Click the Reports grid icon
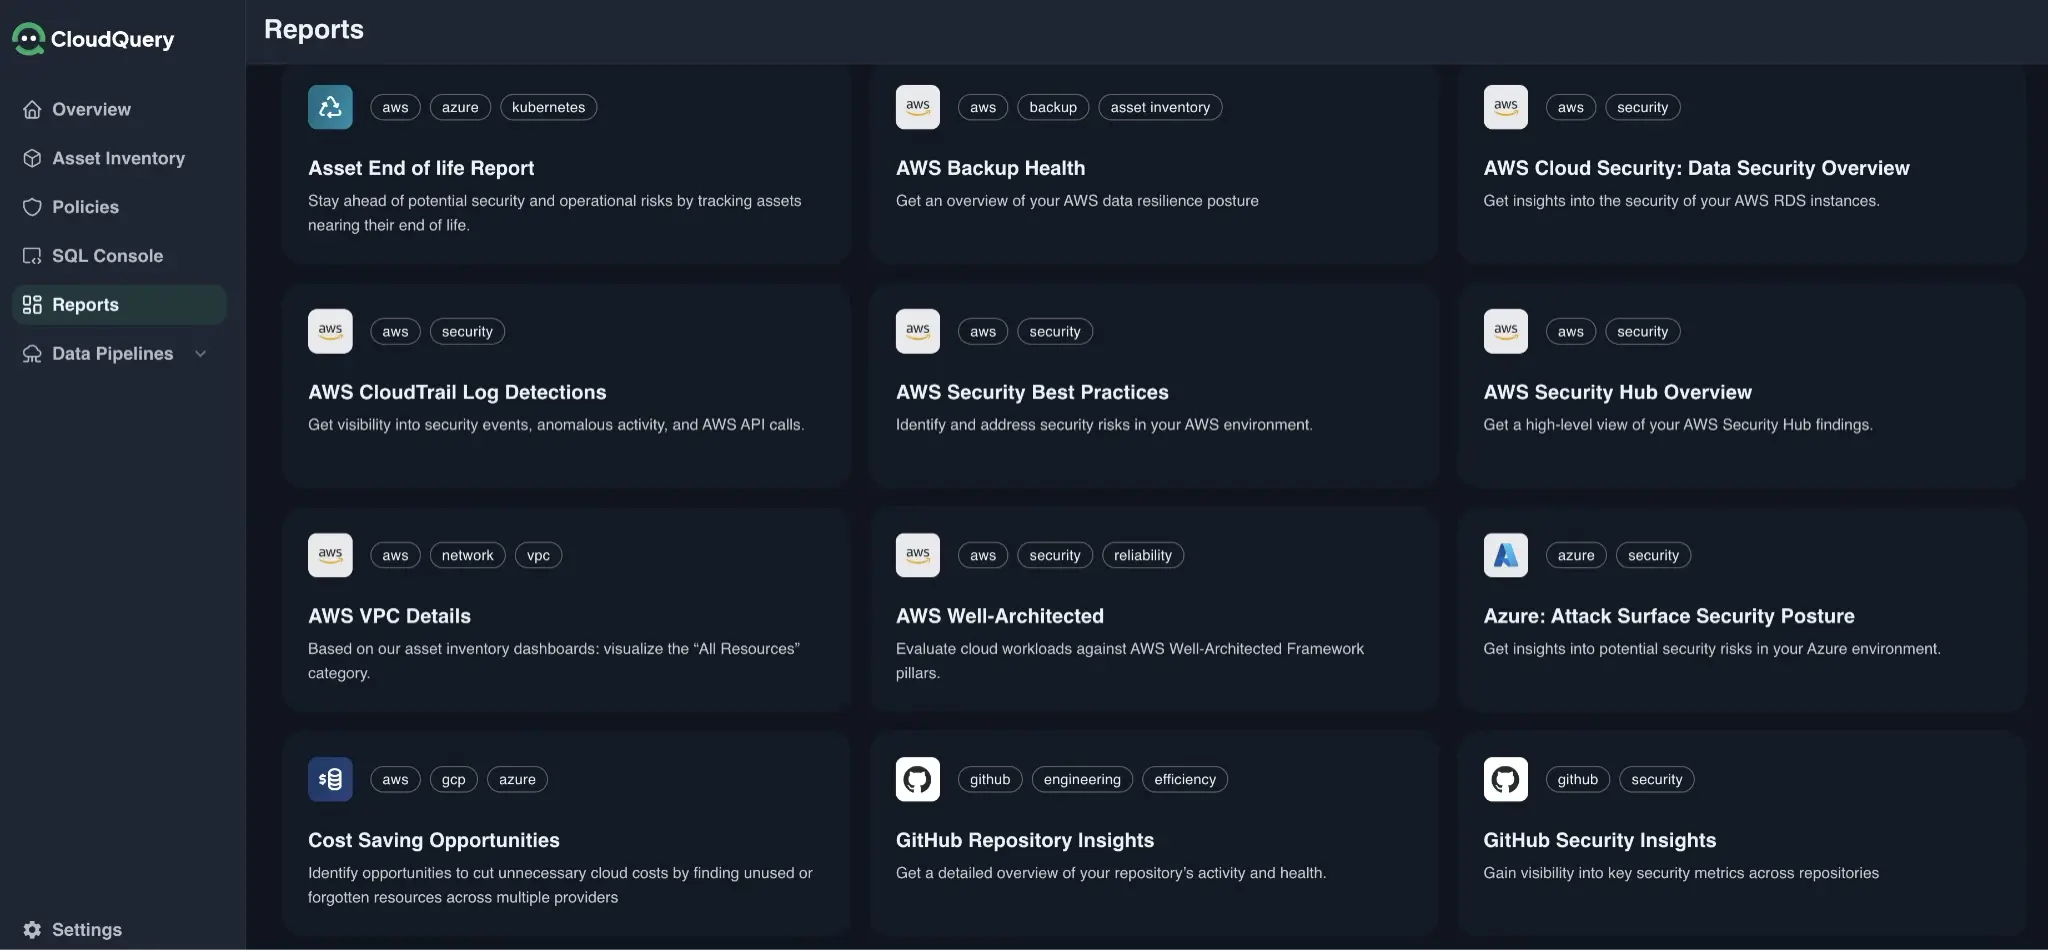Viewport: 2048px width, 950px height. [32, 305]
